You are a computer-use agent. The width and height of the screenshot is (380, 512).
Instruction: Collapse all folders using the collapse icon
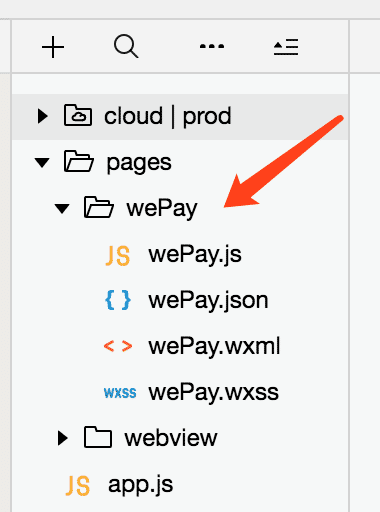pos(286,47)
